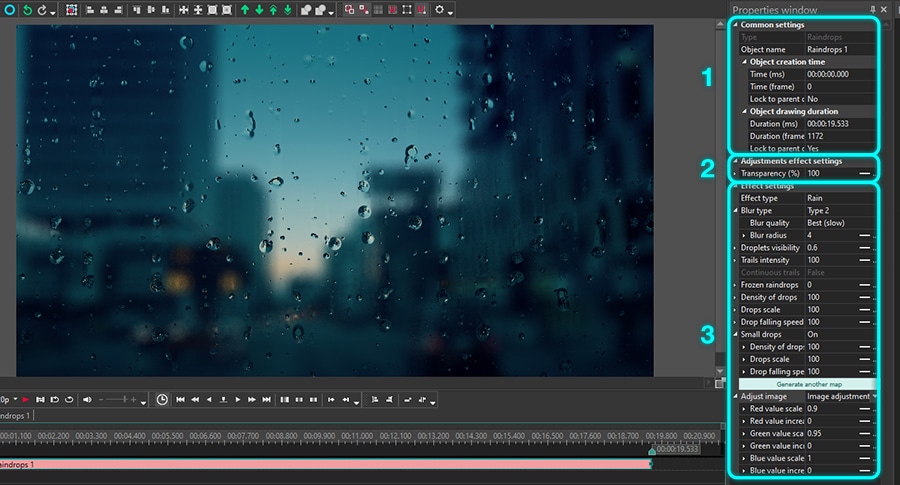Open dropdown next to the gear icon

[x=451, y=12]
